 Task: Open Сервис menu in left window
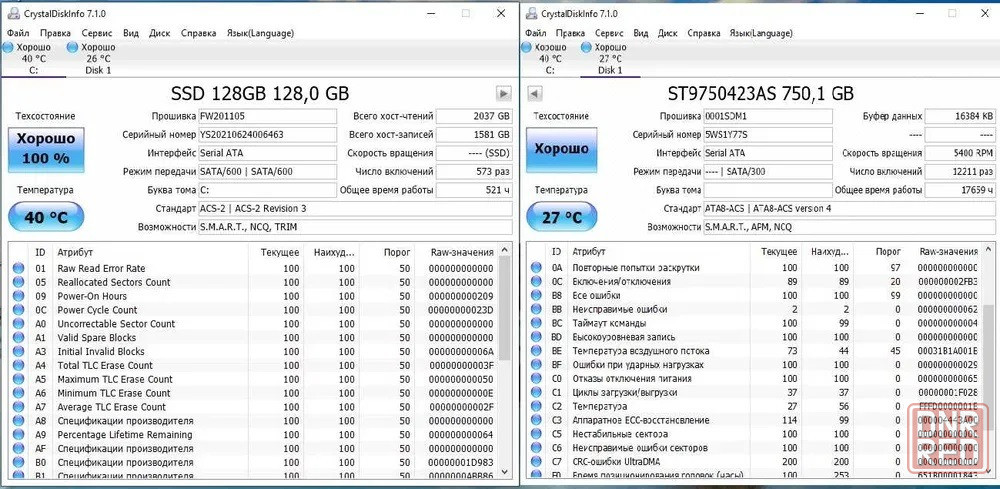(97, 33)
